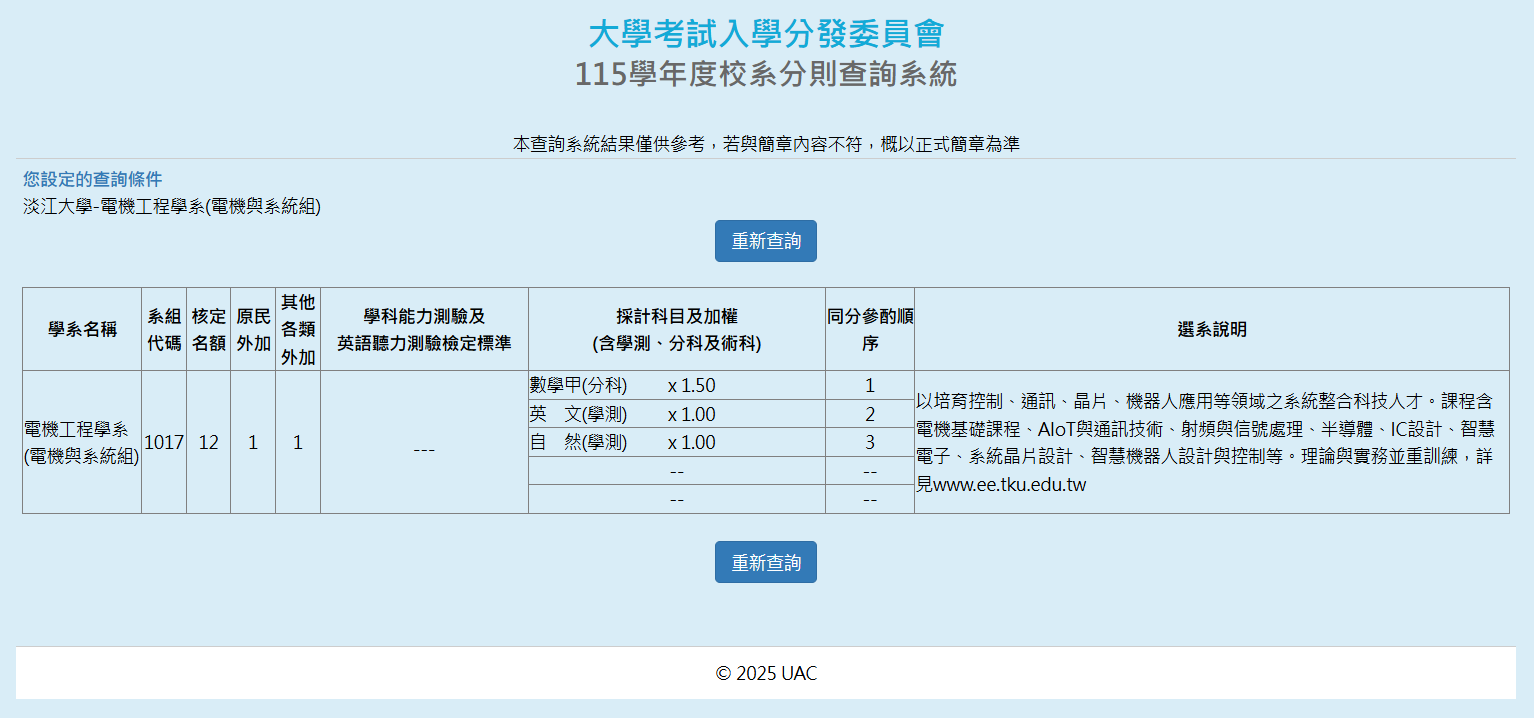This screenshot has width=1534, height=718.
Task: Select the 自然(學測) subject row
Action: [x=623, y=442]
